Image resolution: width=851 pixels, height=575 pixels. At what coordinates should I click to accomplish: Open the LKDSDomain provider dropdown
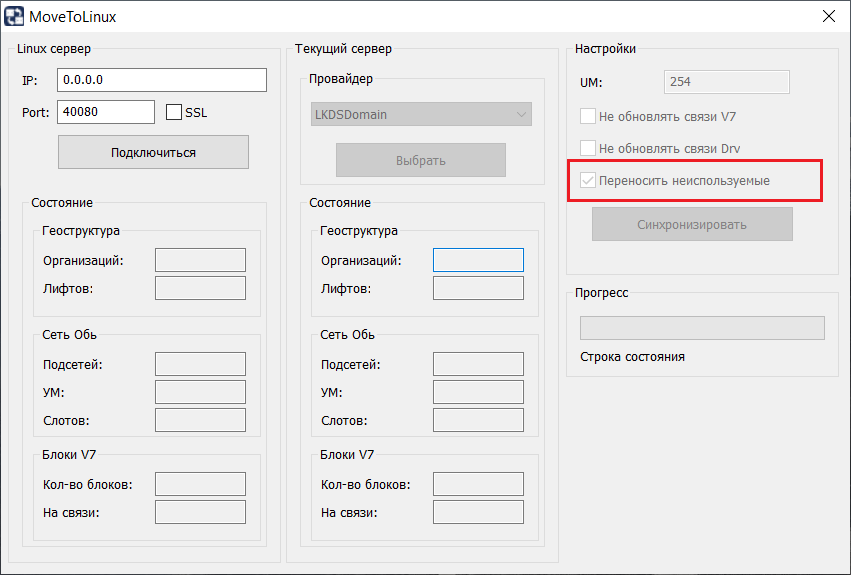click(421, 115)
